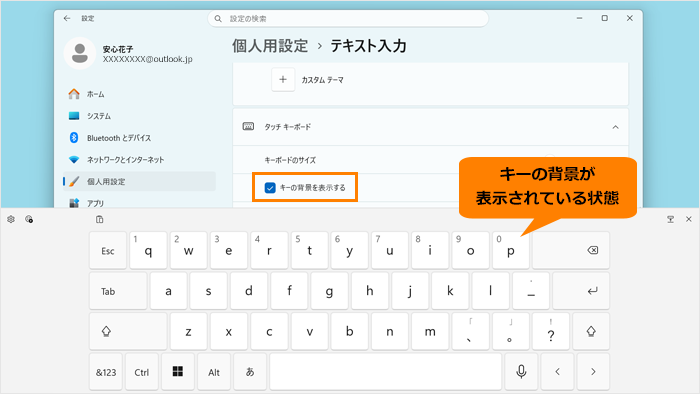Tap the r key
The width and height of the screenshot is (700, 394).
point(269,250)
